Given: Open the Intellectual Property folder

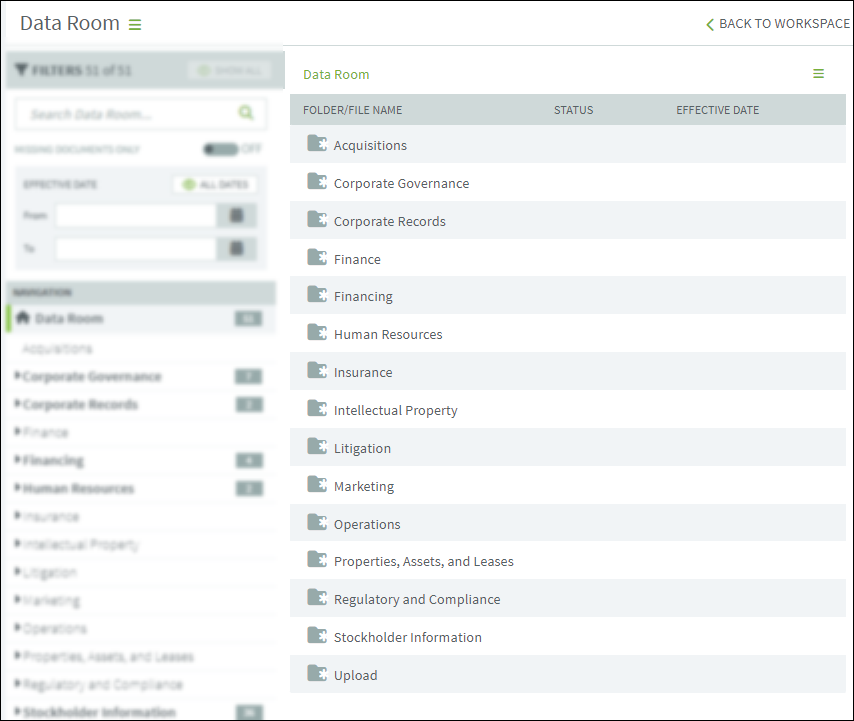Looking at the screenshot, I should 395,410.
